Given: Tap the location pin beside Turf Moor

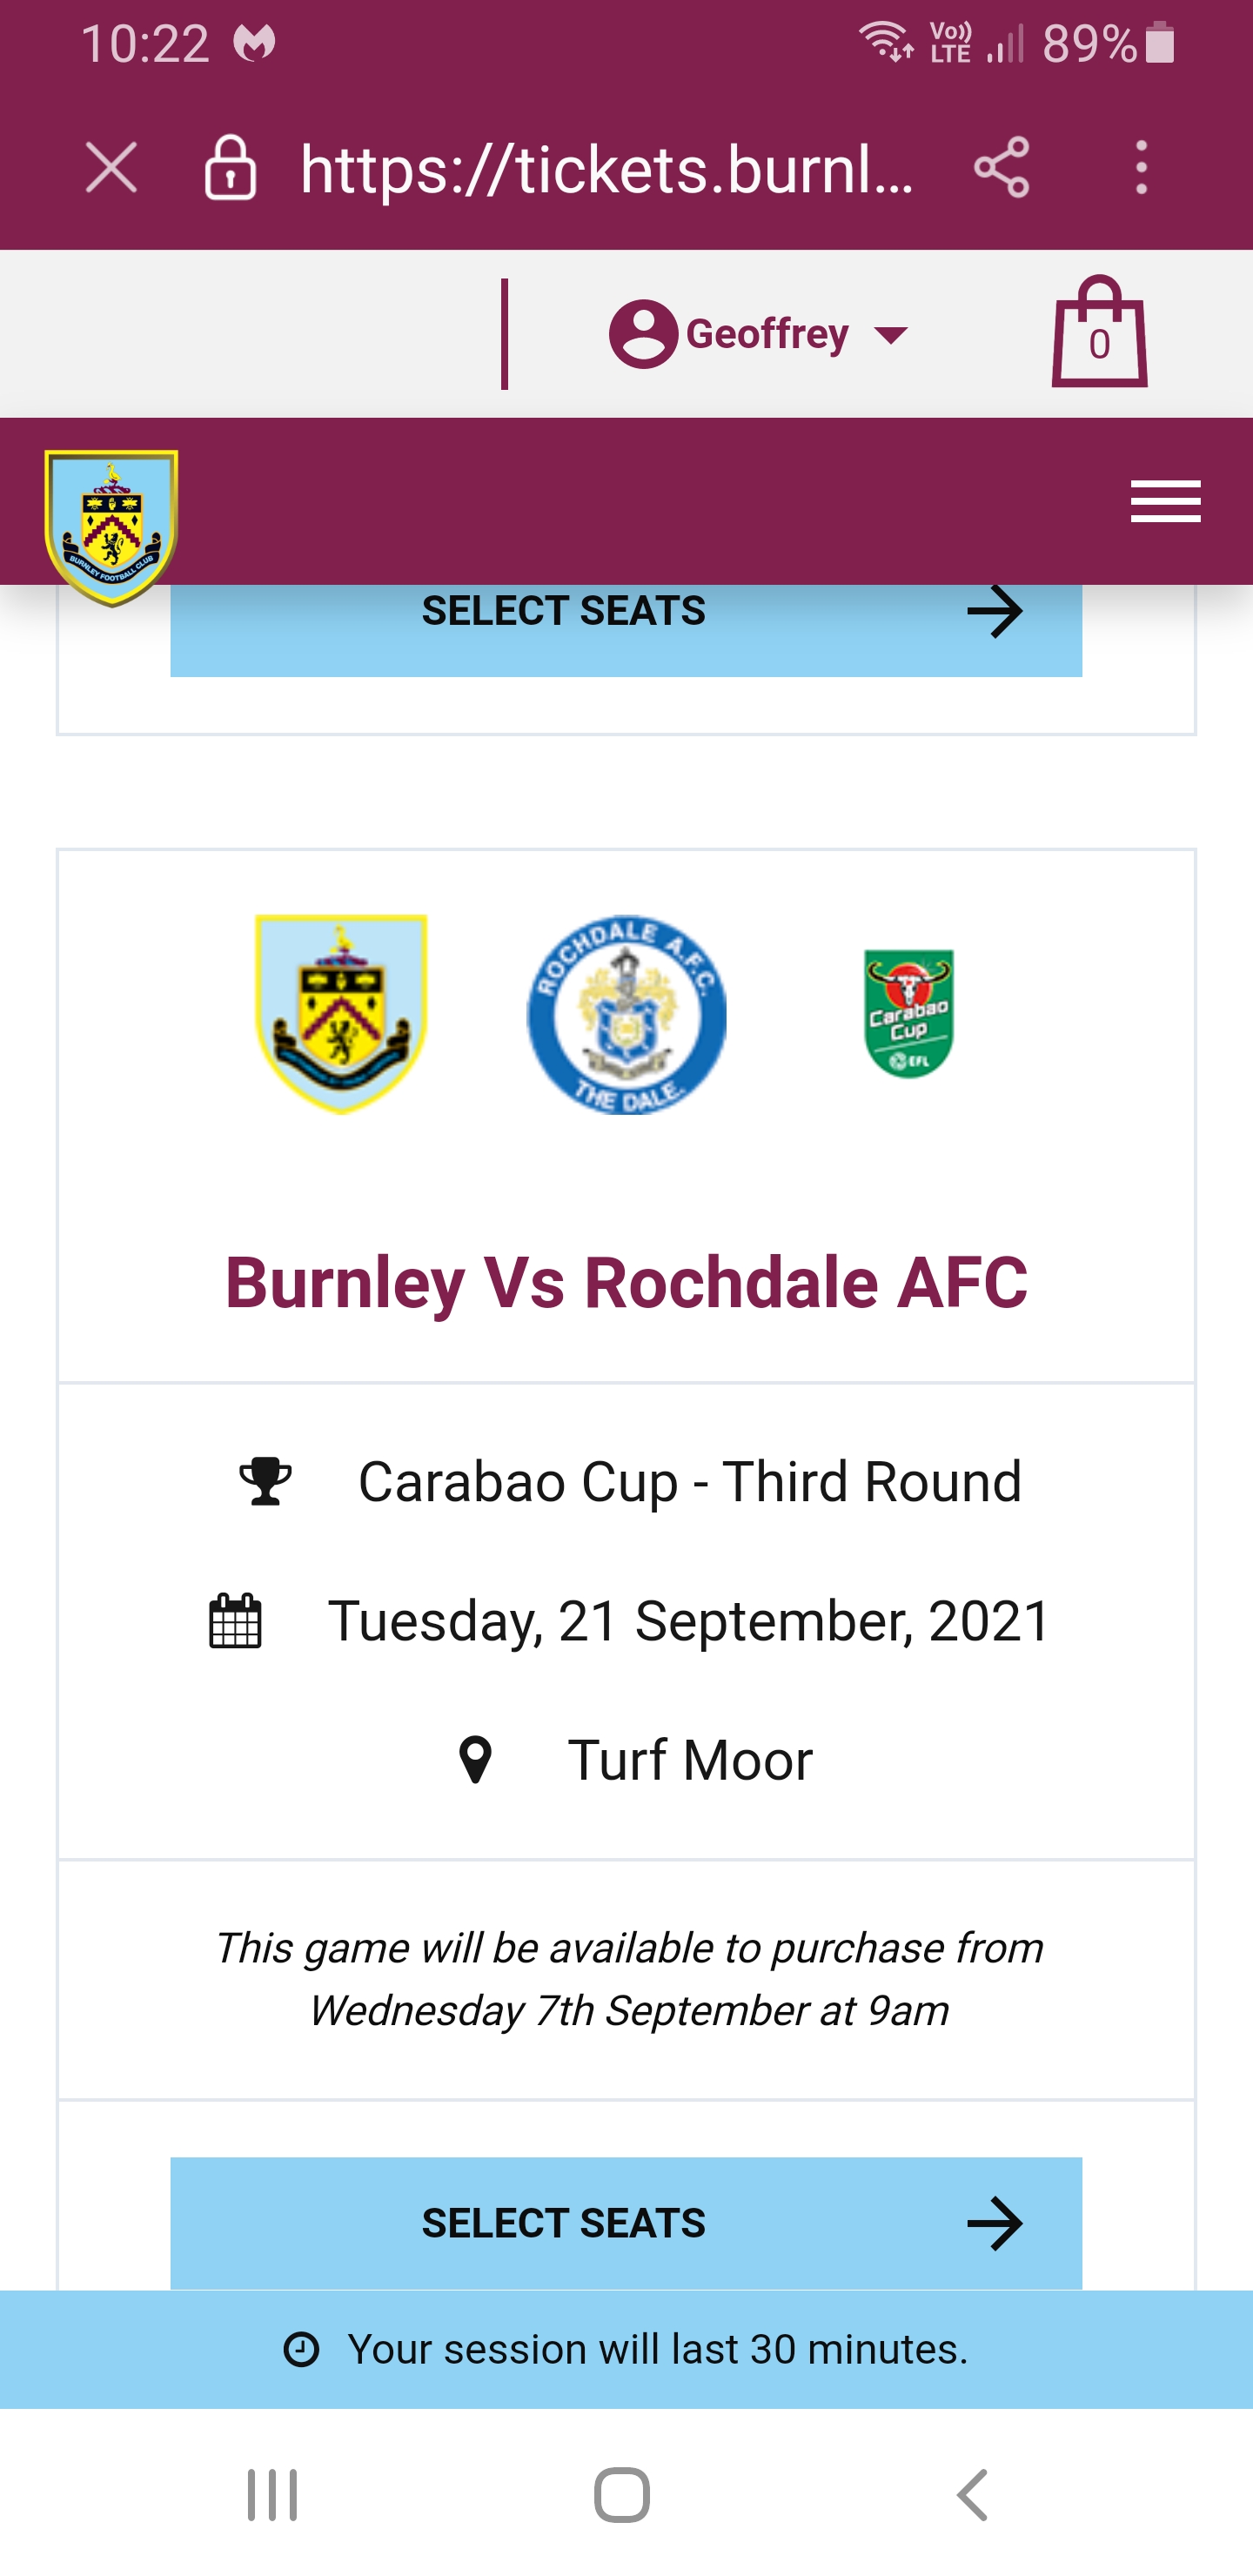Looking at the screenshot, I should point(475,1760).
